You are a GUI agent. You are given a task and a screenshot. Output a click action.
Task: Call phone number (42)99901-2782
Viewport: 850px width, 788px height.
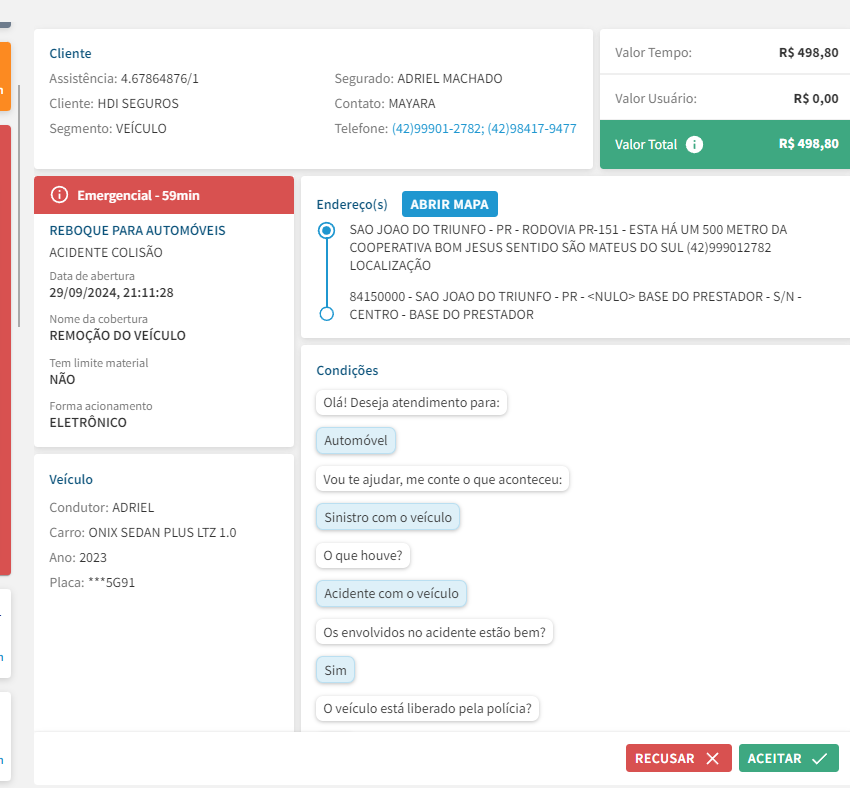tap(436, 129)
